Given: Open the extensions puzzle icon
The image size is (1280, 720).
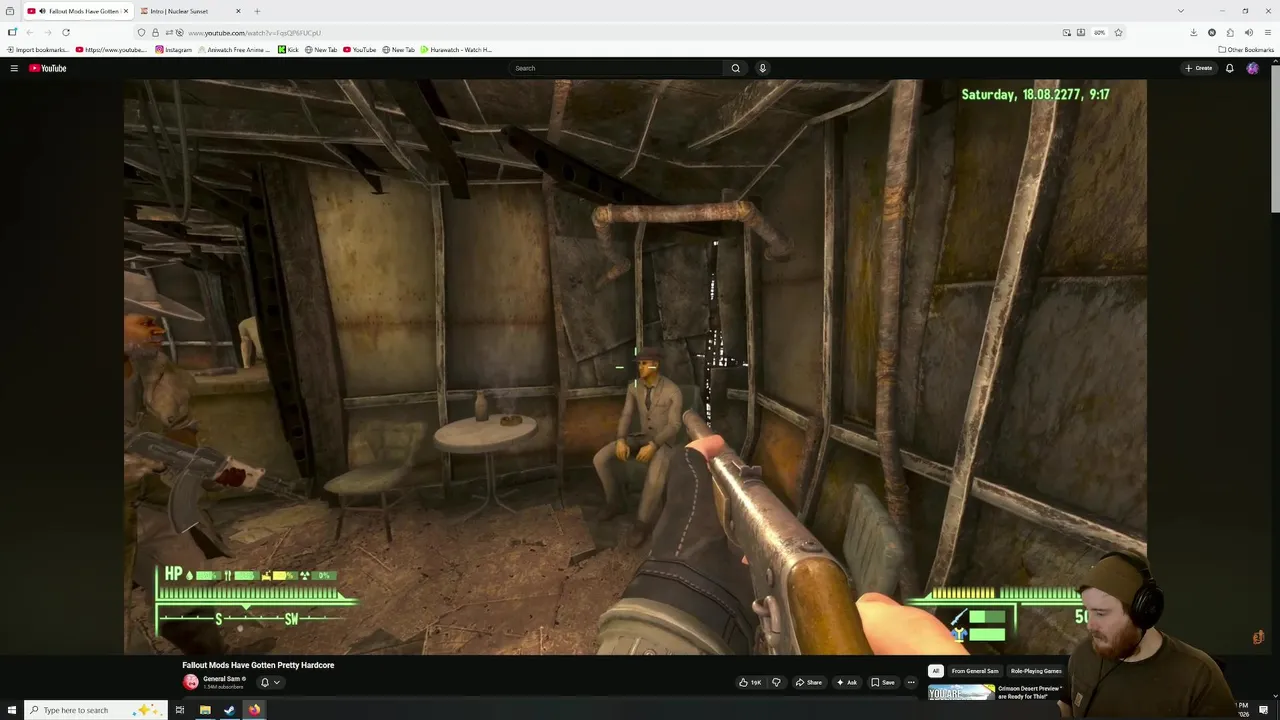Looking at the screenshot, I should pyautogui.click(x=1230, y=32).
